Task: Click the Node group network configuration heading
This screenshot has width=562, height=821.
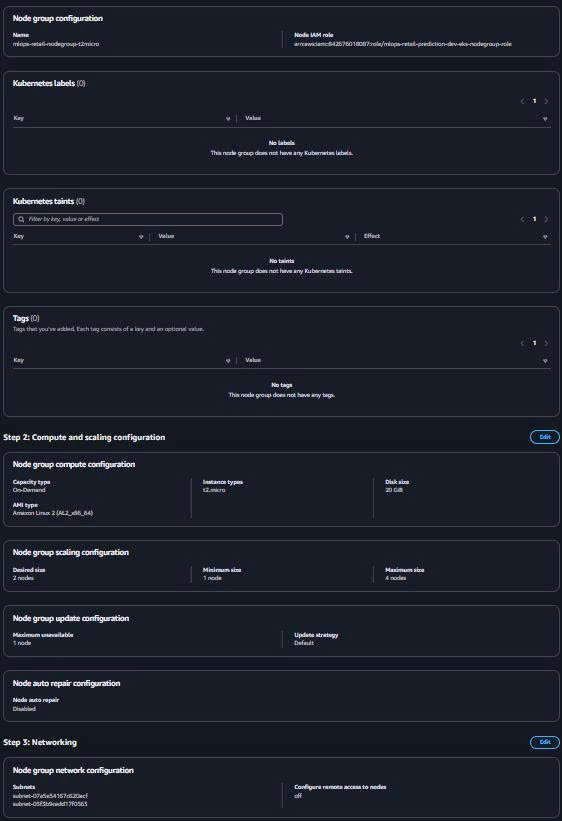Action: coord(73,770)
